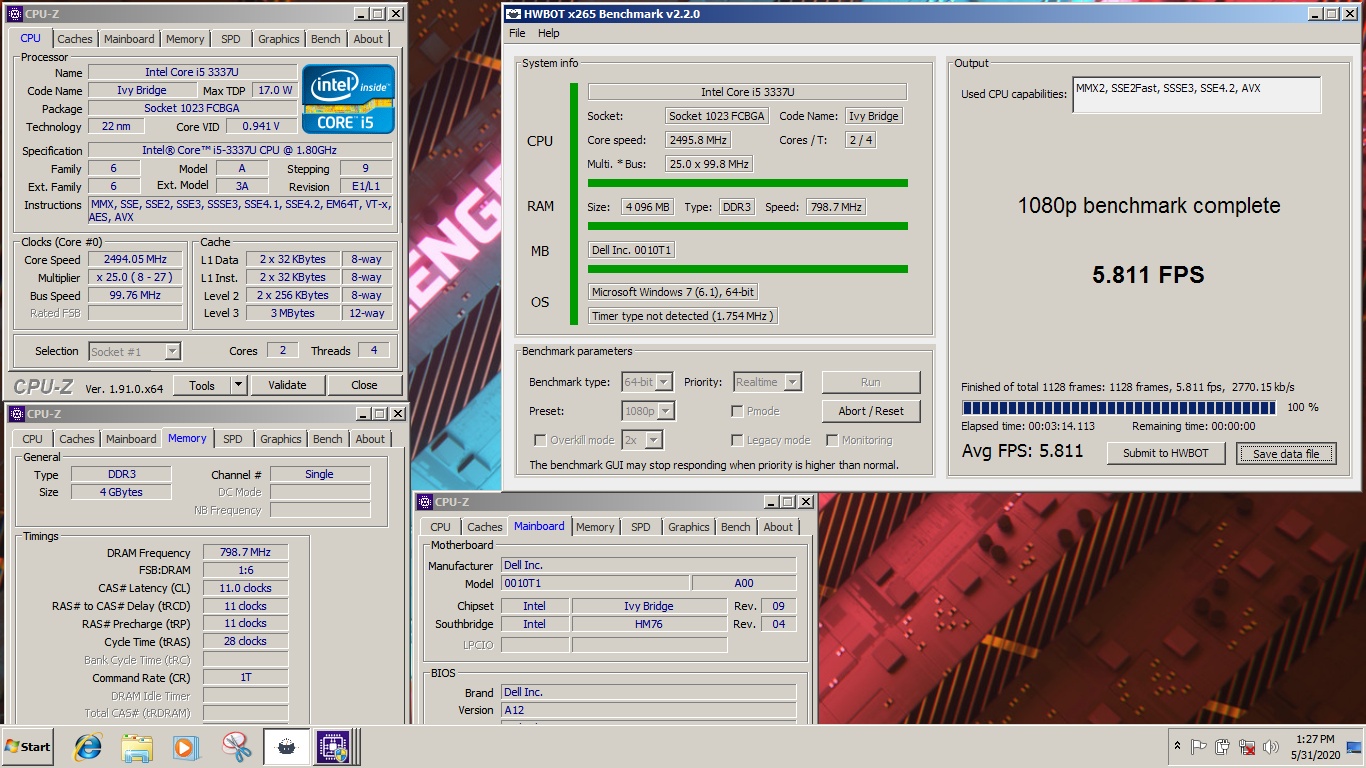Open the Tools dropdown arrow in CPU-Z
Screen dimensions: 1366x768
coord(239,385)
